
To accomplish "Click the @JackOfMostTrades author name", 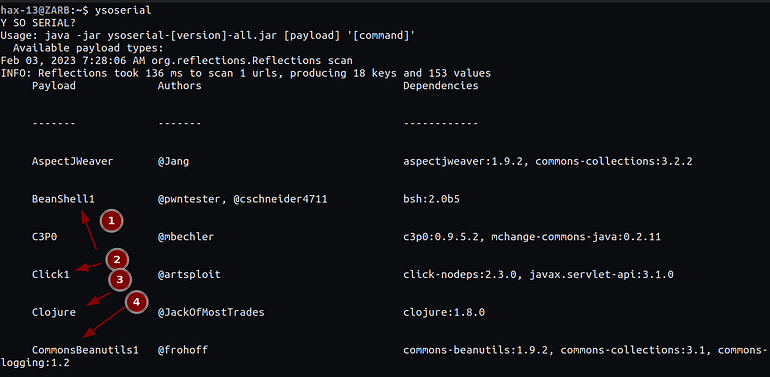I will pos(211,312).
